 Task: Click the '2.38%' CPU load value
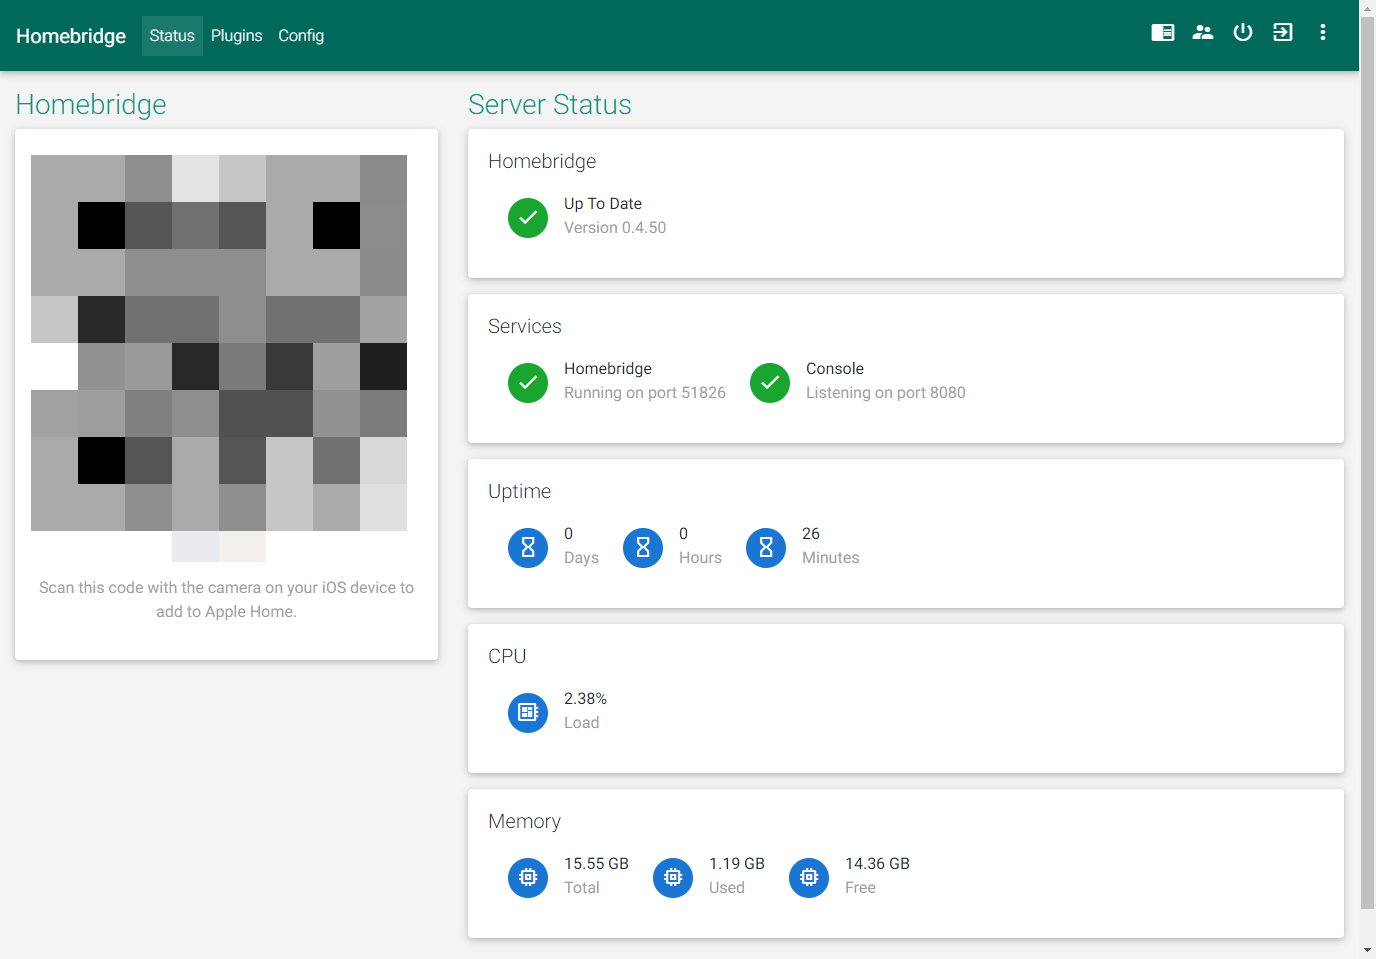pyautogui.click(x=586, y=699)
